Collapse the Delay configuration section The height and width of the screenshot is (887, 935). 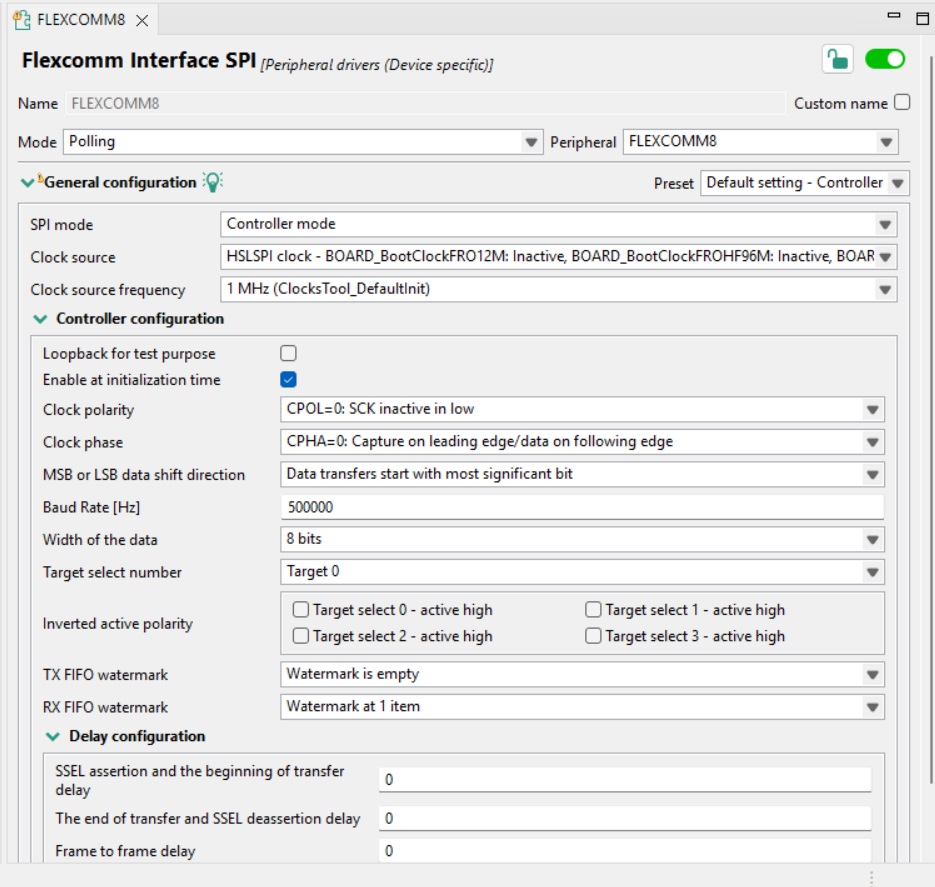(x=53, y=736)
